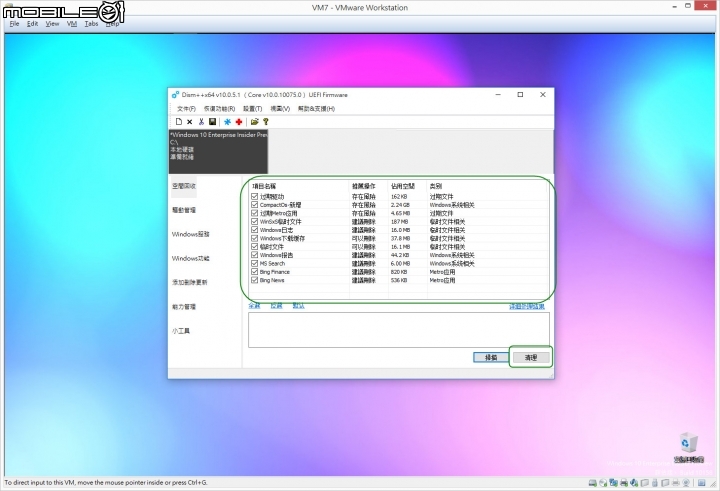Click the new blank page toolbar icon in Dism++
The height and width of the screenshot is (491, 720).
tap(179, 122)
